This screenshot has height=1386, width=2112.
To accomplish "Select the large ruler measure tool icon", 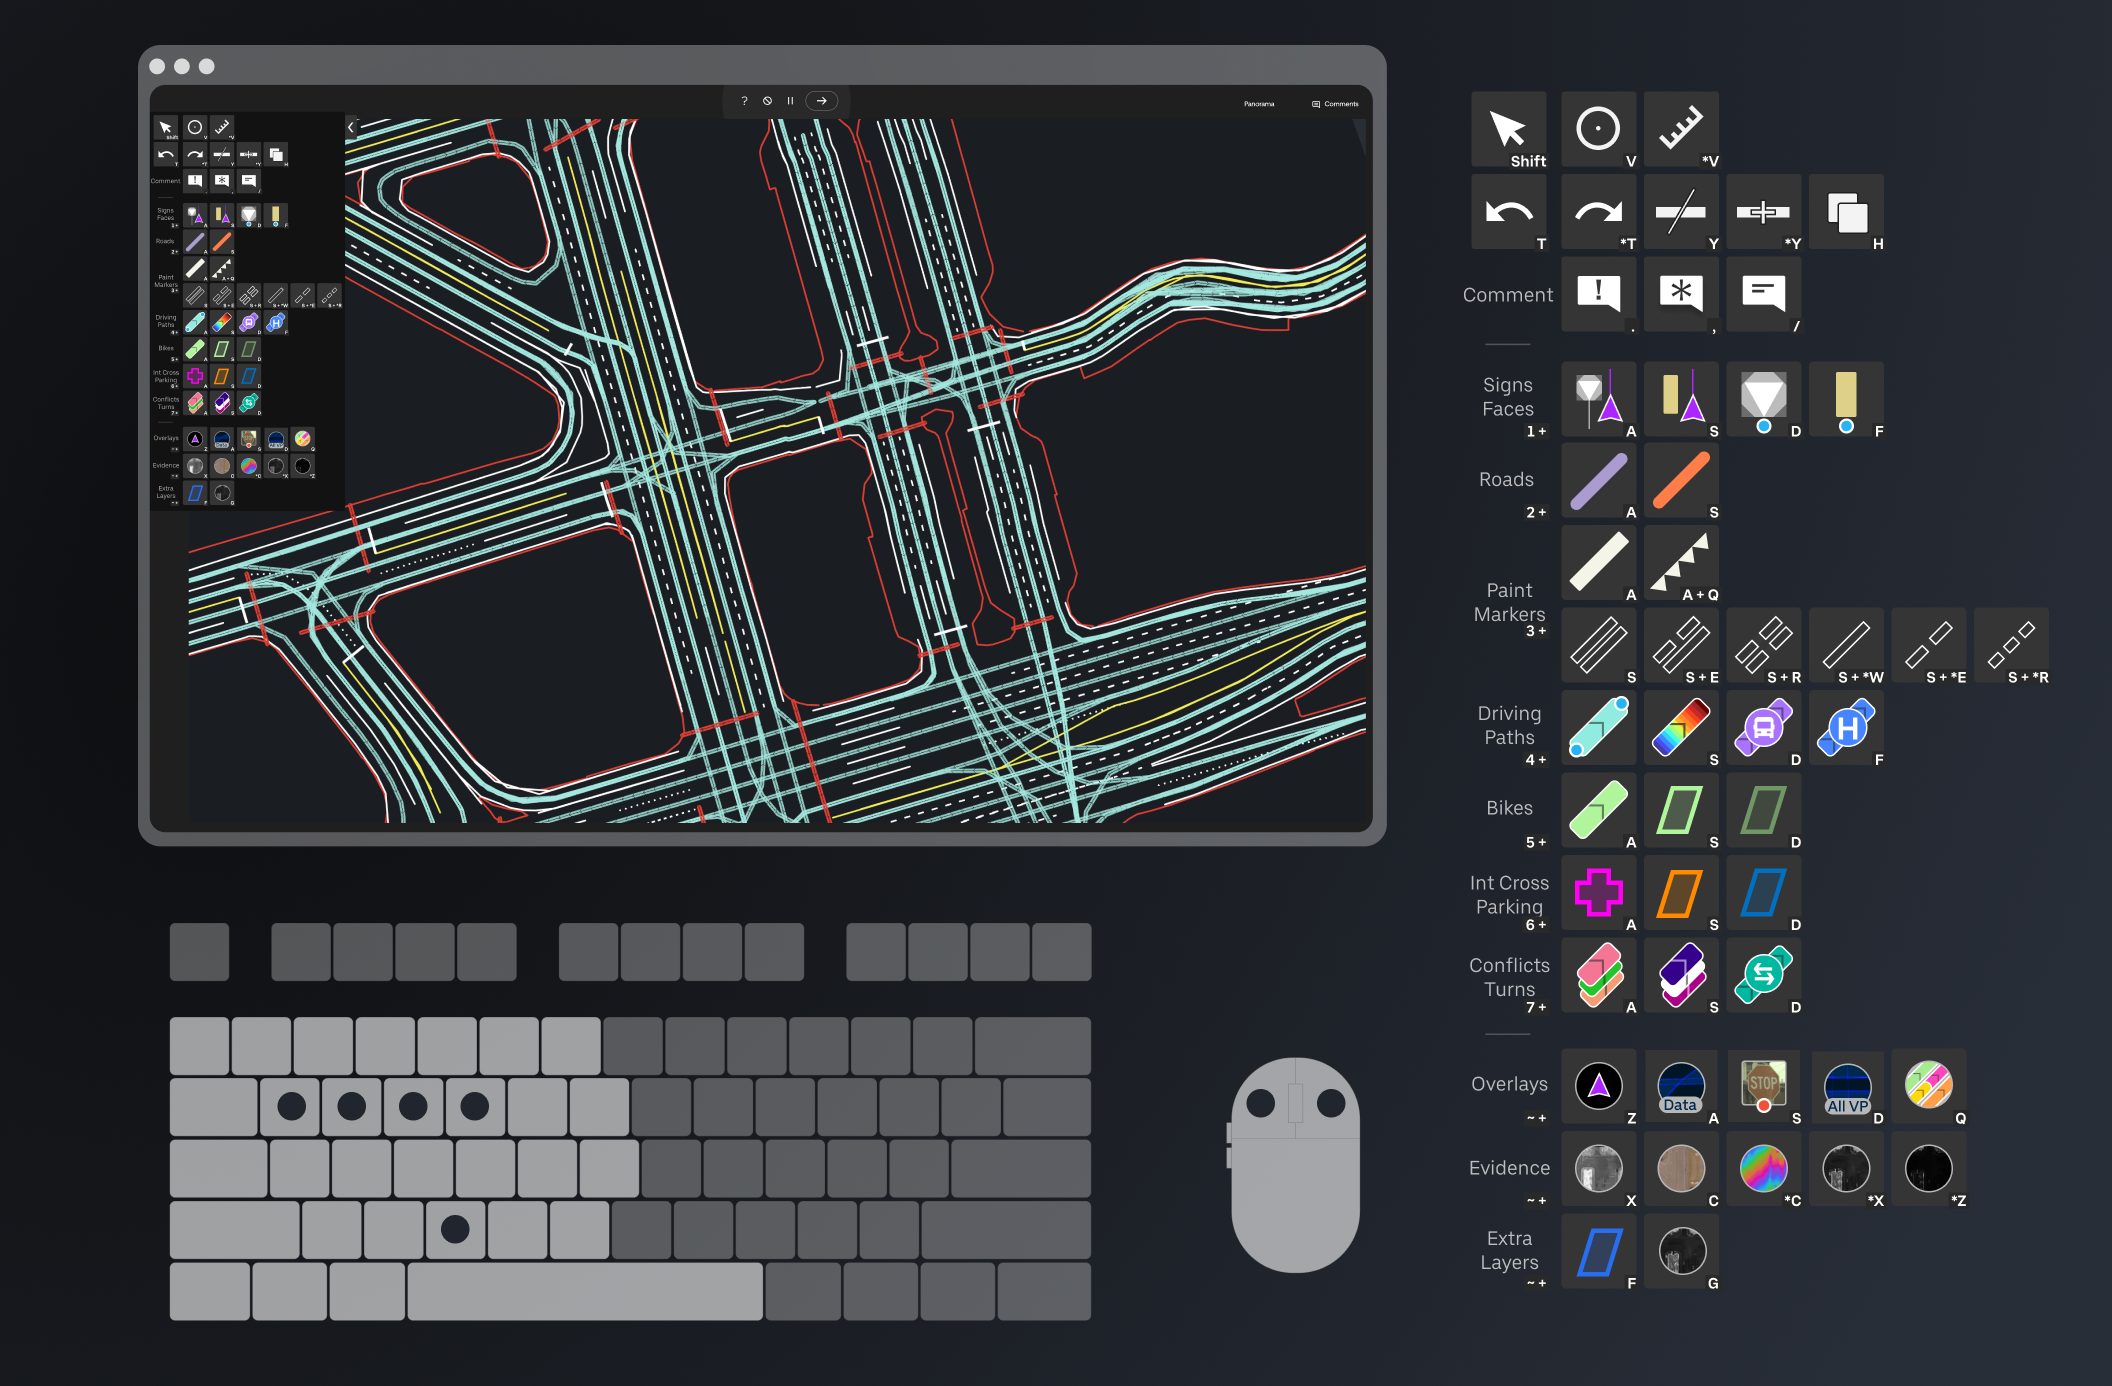I will click(1680, 128).
